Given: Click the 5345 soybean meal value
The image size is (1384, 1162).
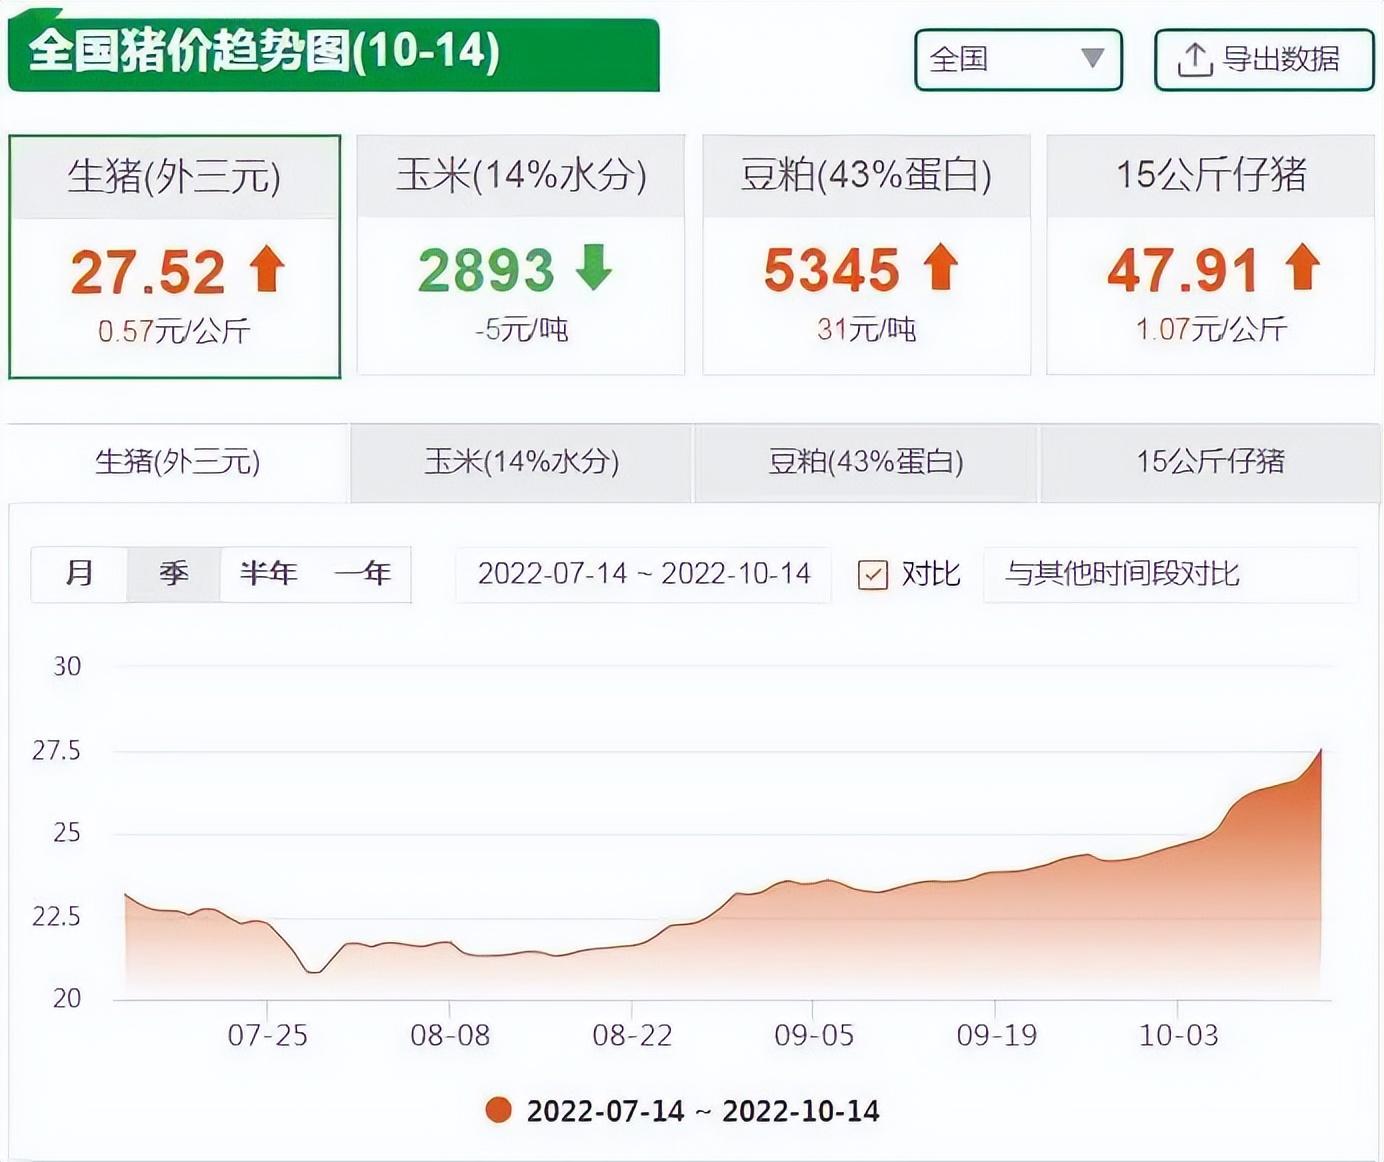Looking at the screenshot, I should [832, 270].
